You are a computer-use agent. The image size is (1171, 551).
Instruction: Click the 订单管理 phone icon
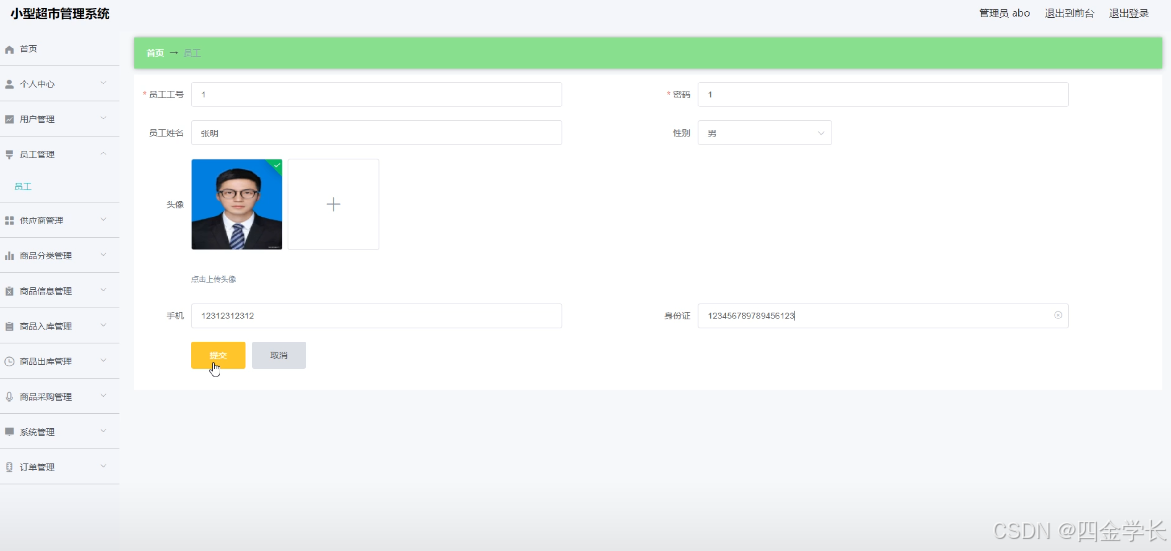click(10, 467)
